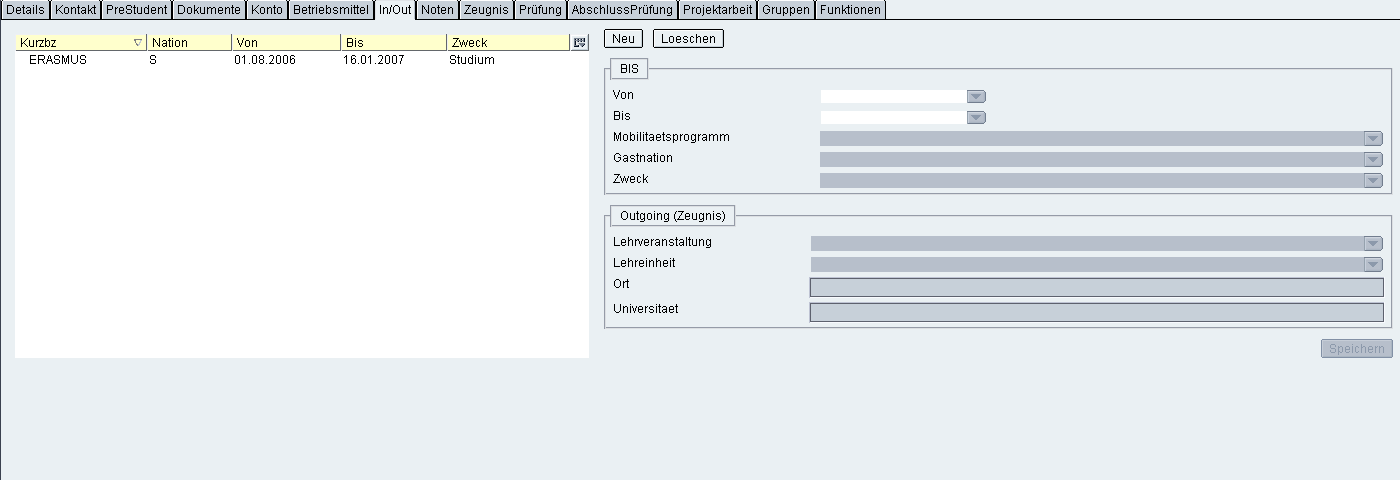Open the Lehrveranstaltung dropdown
Image resolution: width=1400 pixels, height=480 pixels.
pos(1372,243)
